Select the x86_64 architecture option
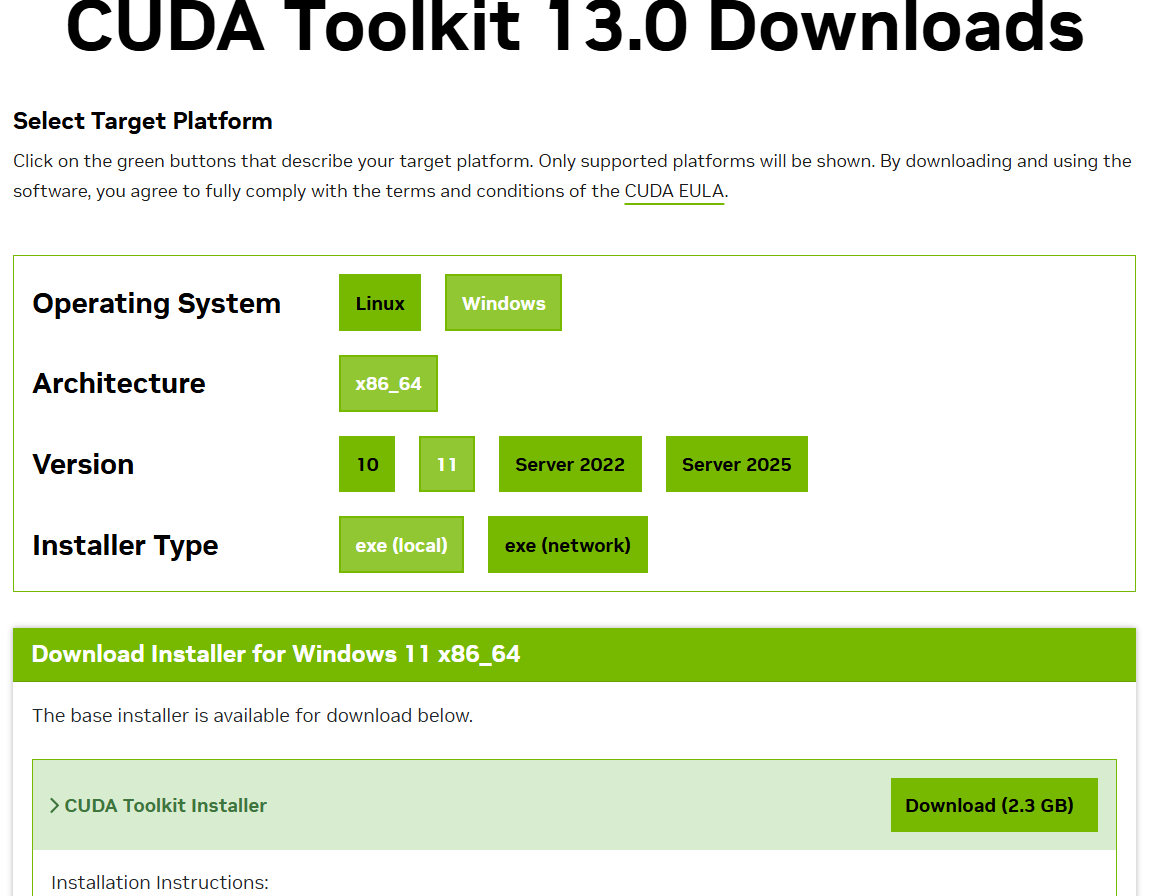 point(388,384)
